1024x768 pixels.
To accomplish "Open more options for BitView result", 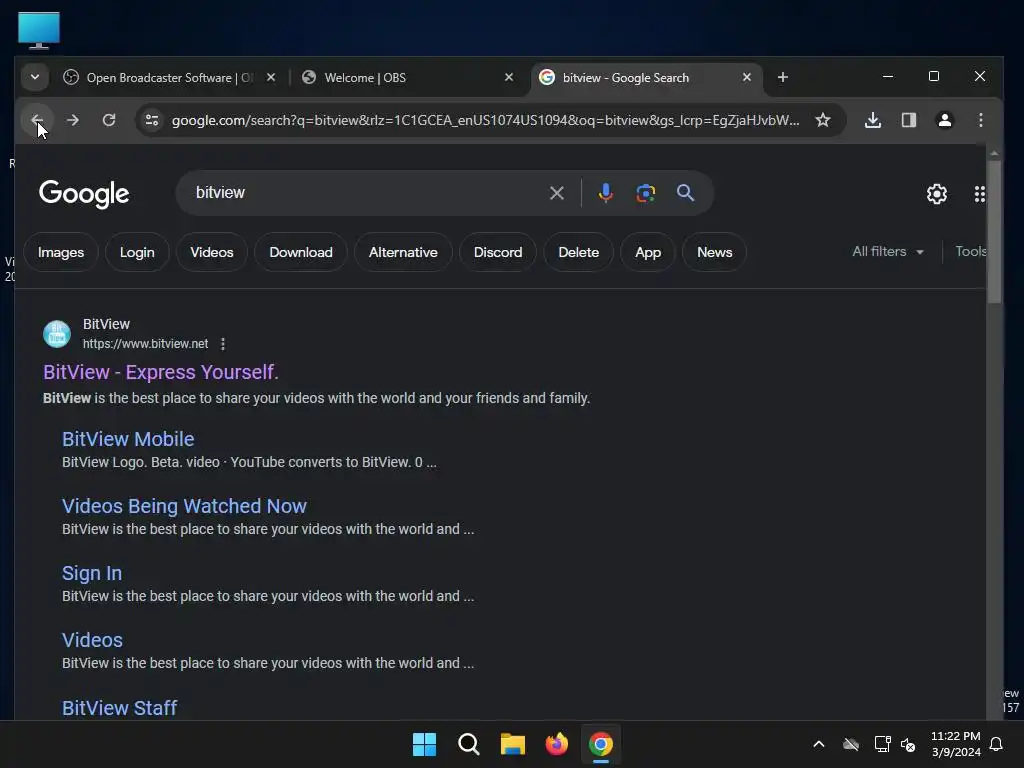I will (223, 344).
